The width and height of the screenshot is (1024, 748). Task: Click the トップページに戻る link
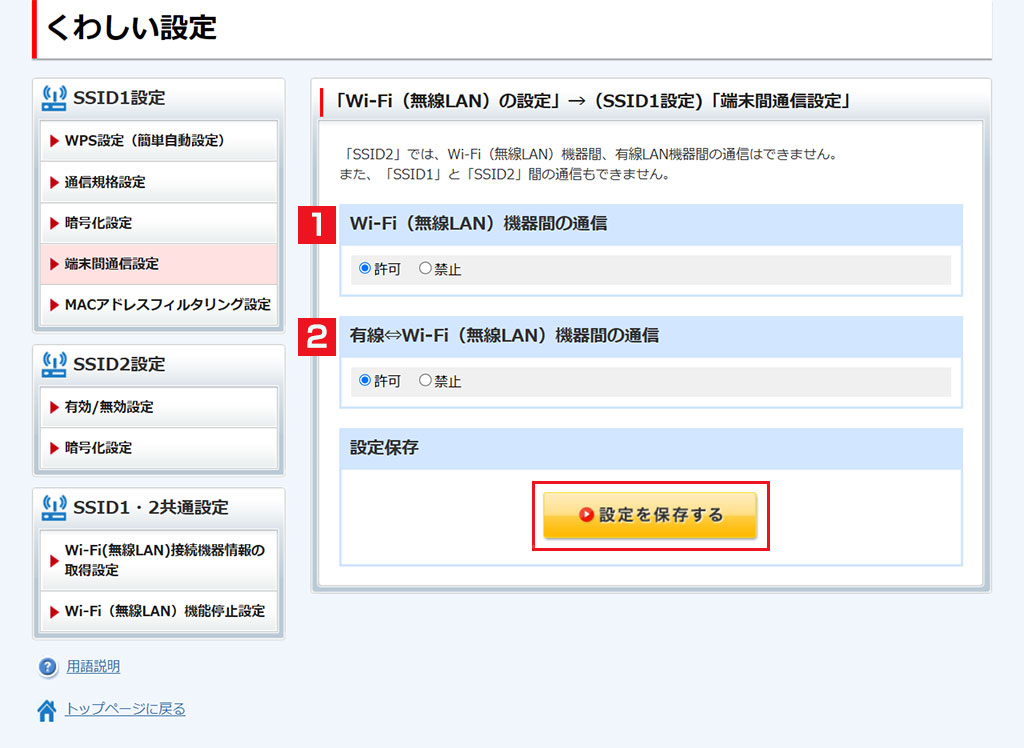coord(125,709)
